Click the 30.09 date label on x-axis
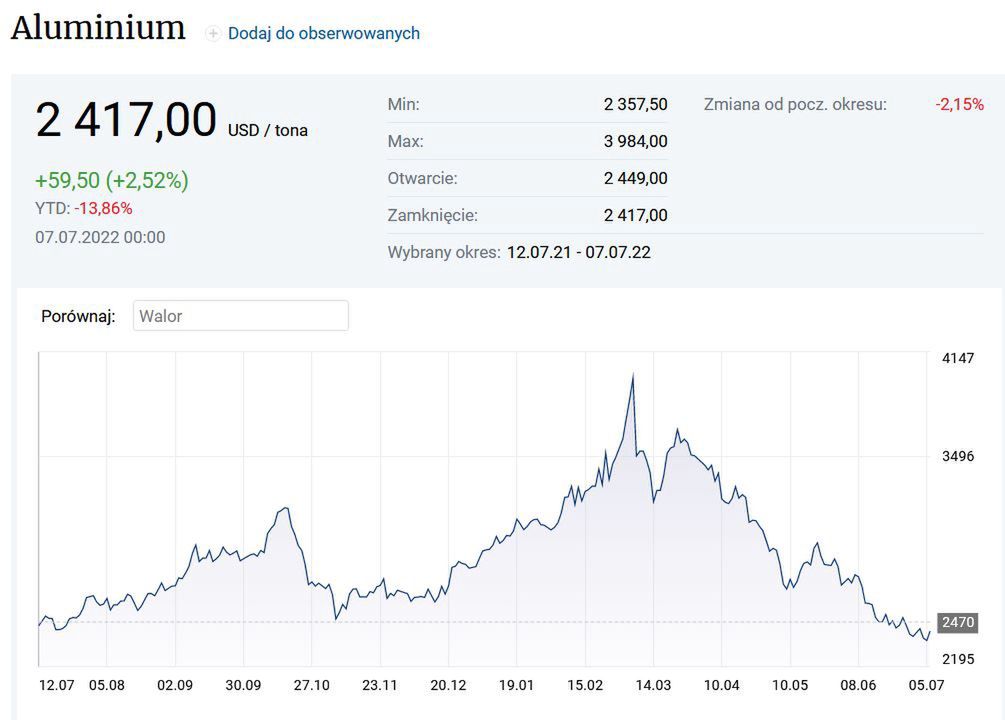The width and height of the screenshot is (1005, 720). coord(243,685)
